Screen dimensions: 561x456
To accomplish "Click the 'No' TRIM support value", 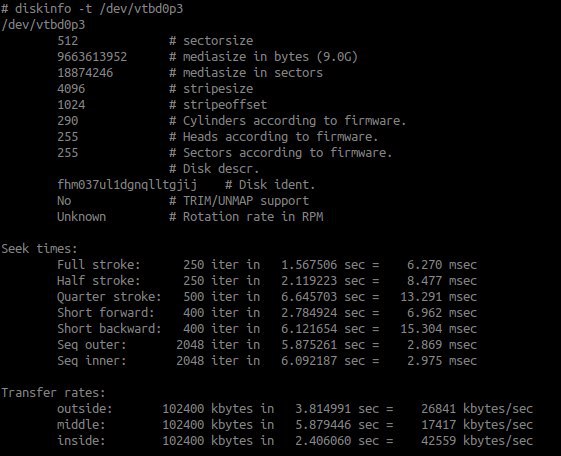I will tap(64, 201).
